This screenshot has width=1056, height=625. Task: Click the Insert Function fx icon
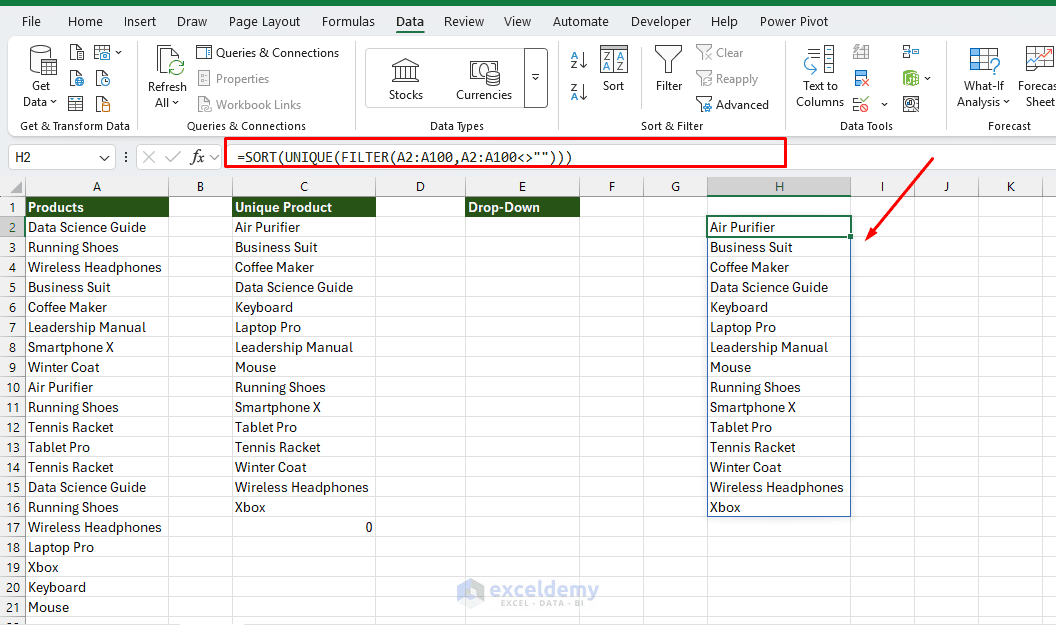197,157
